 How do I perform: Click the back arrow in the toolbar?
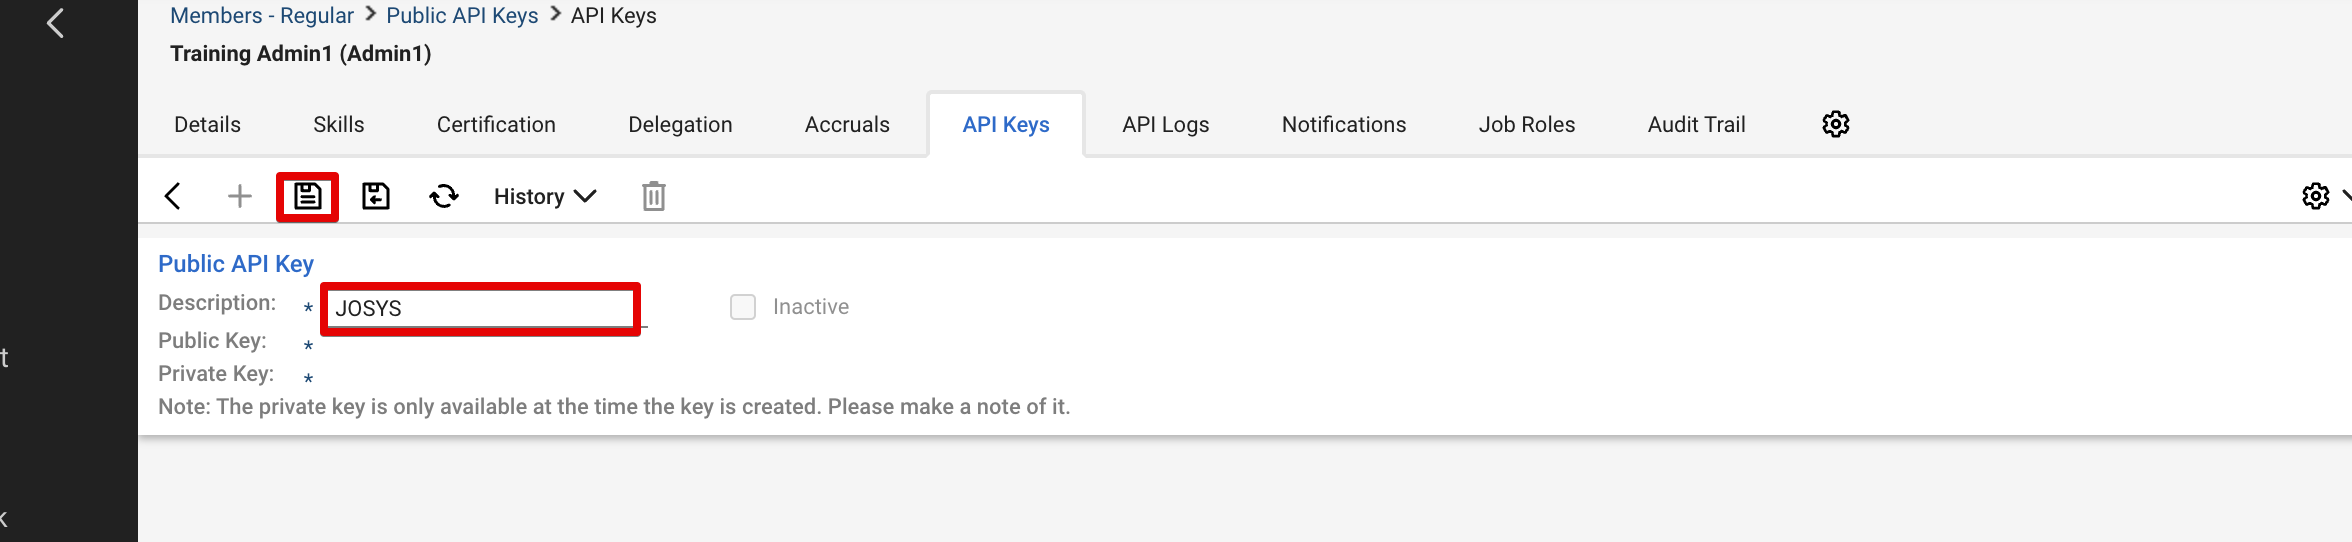(173, 196)
